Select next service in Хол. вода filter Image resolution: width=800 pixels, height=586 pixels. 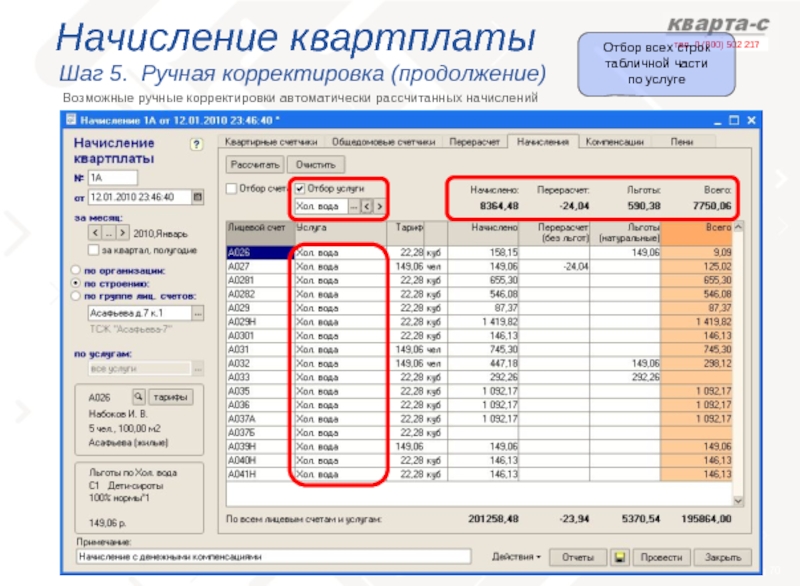(x=379, y=207)
